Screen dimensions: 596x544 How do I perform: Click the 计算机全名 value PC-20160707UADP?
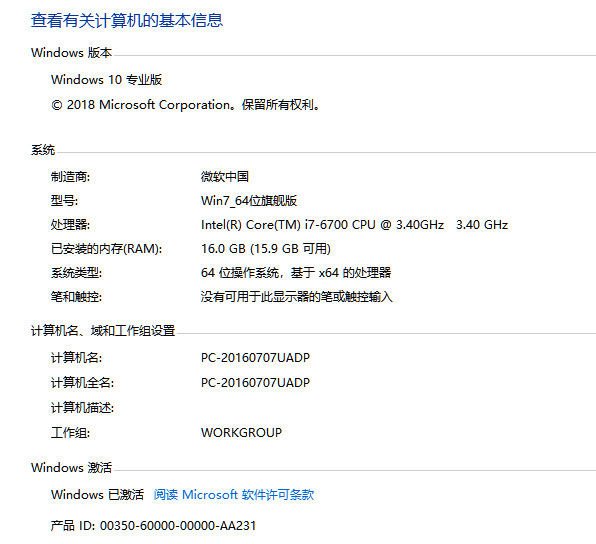255,382
